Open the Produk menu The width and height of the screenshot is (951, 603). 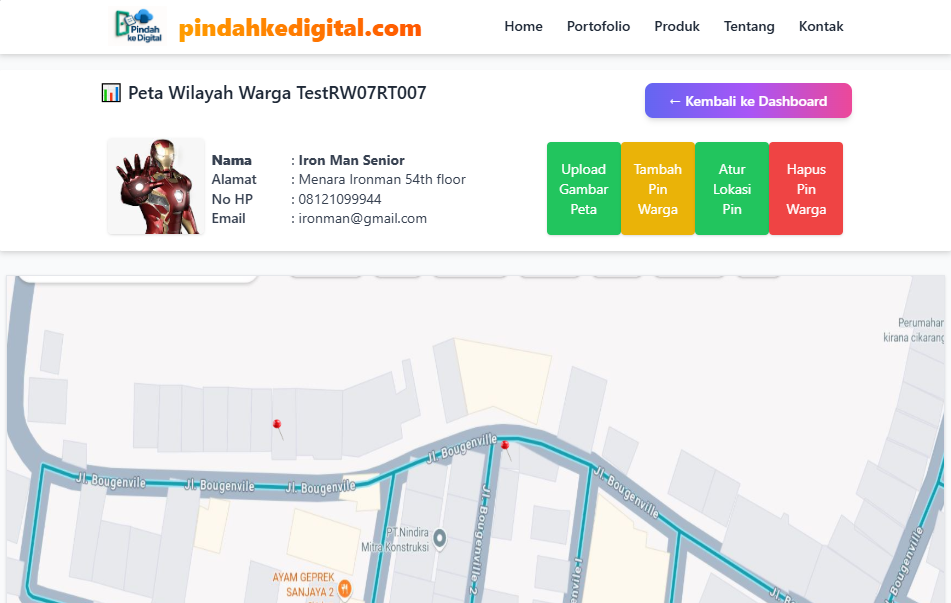[677, 27]
